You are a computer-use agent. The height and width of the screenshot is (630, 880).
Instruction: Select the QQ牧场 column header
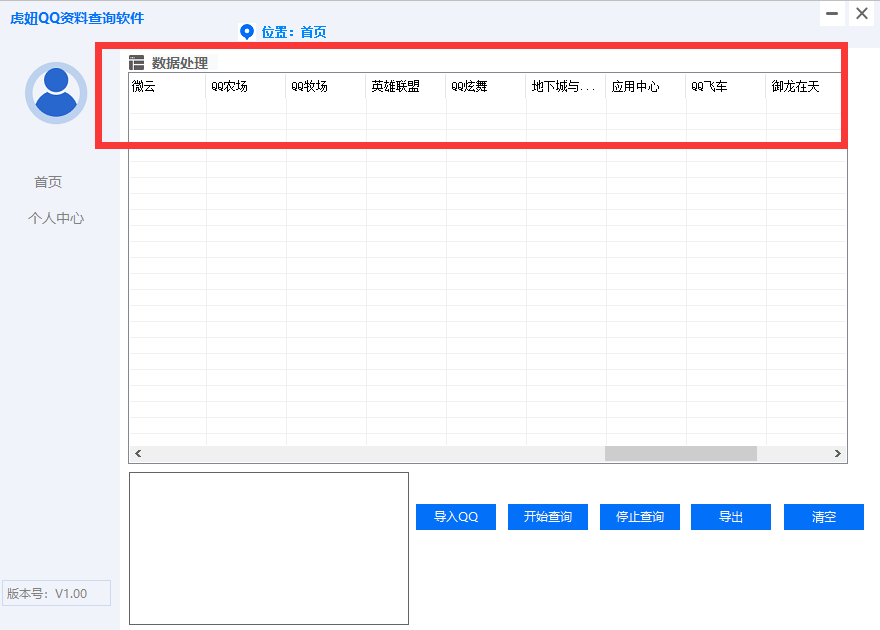pos(326,86)
